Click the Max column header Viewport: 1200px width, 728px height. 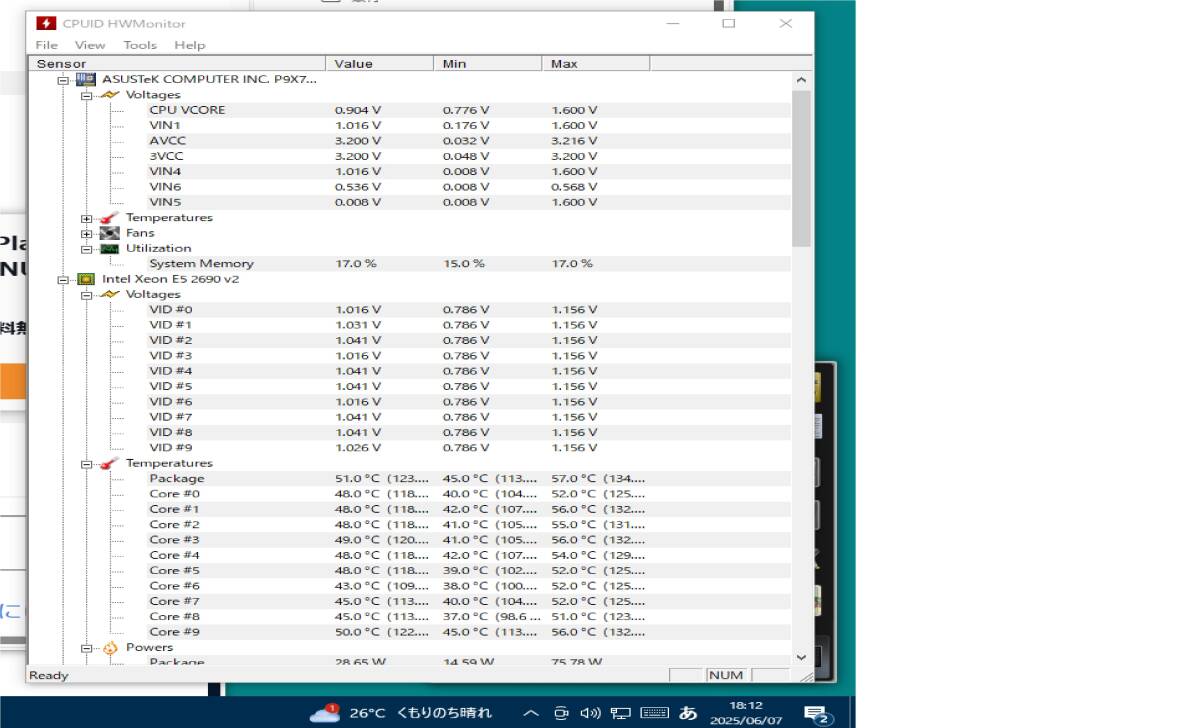click(597, 63)
